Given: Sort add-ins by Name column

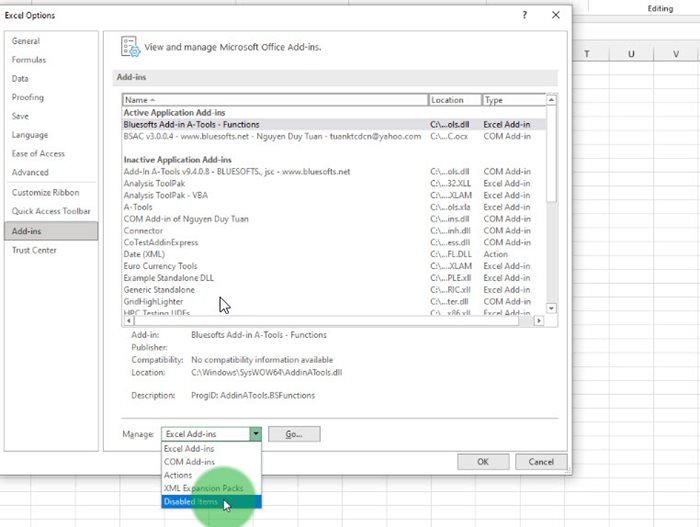Looking at the screenshot, I should click(x=275, y=100).
